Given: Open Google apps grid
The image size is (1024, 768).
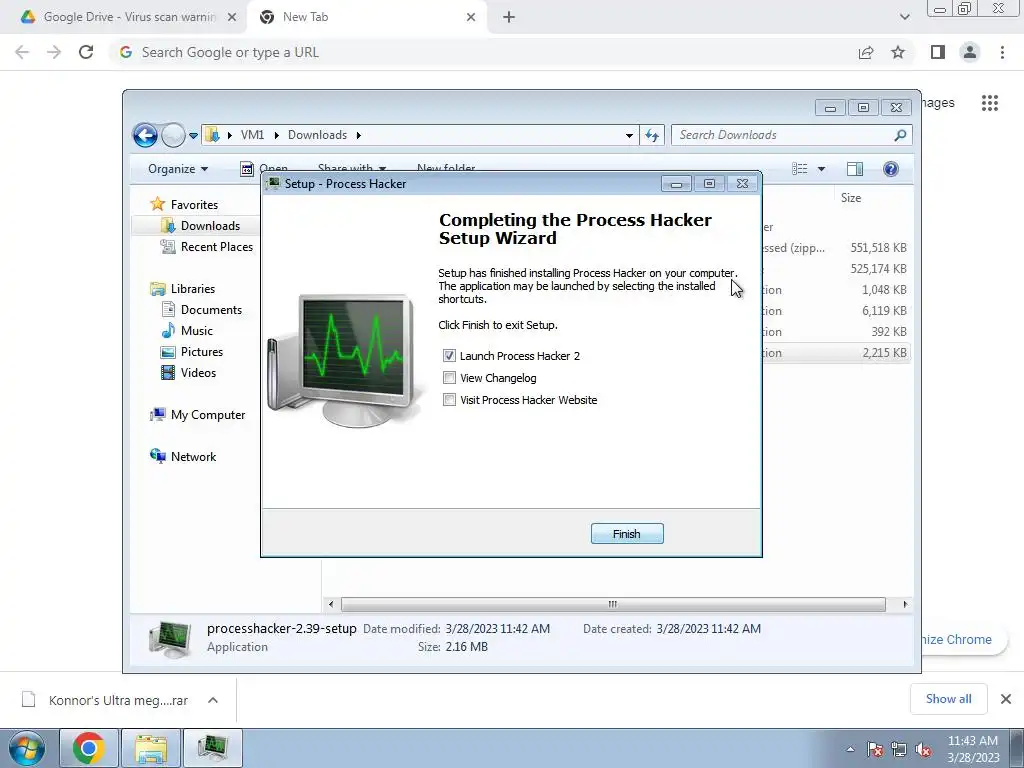Looking at the screenshot, I should pos(990,103).
